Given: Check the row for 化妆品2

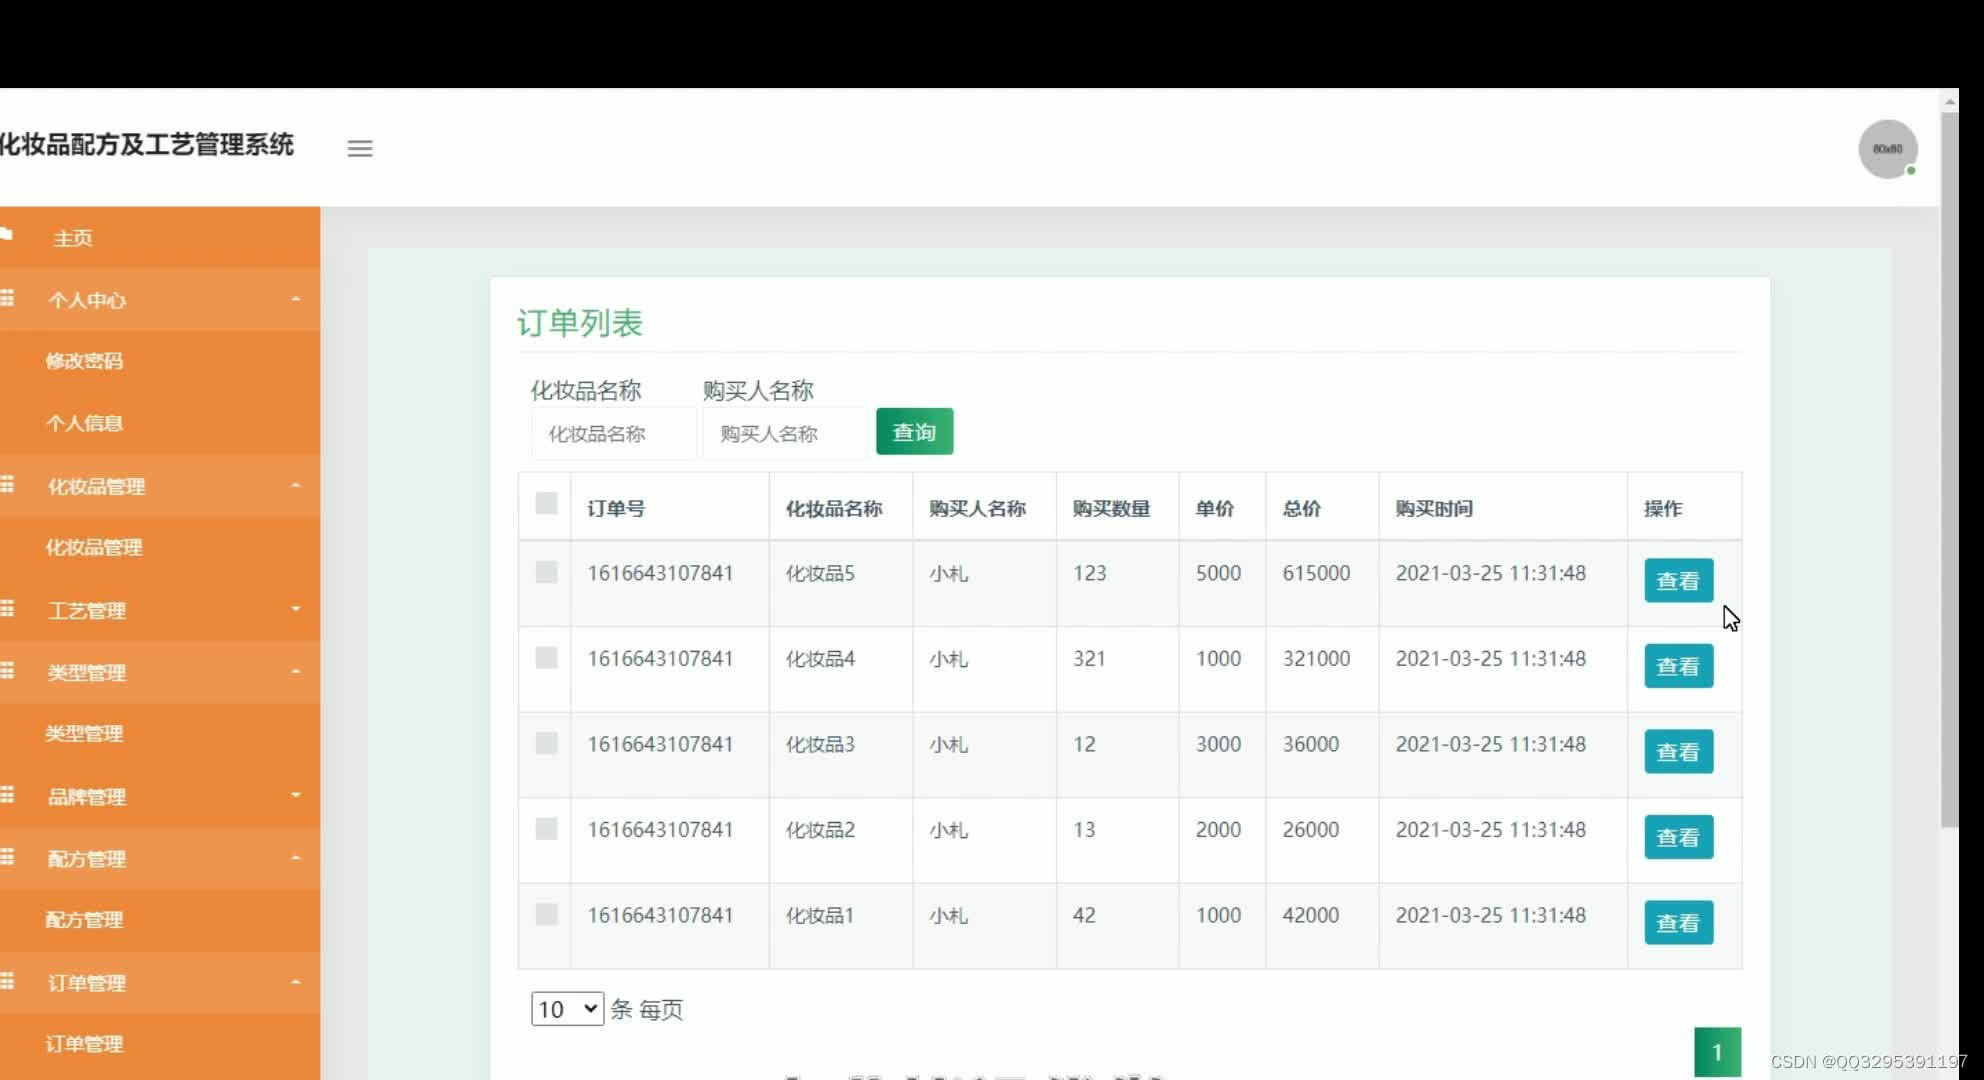Looking at the screenshot, I should pyautogui.click(x=546, y=828).
